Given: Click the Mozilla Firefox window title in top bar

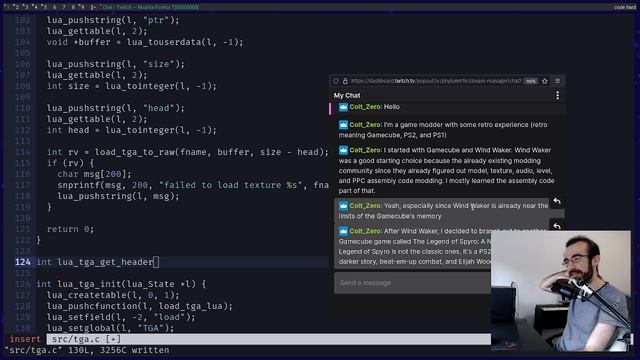Looking at the screenshot, I should [x=150, y=7].
